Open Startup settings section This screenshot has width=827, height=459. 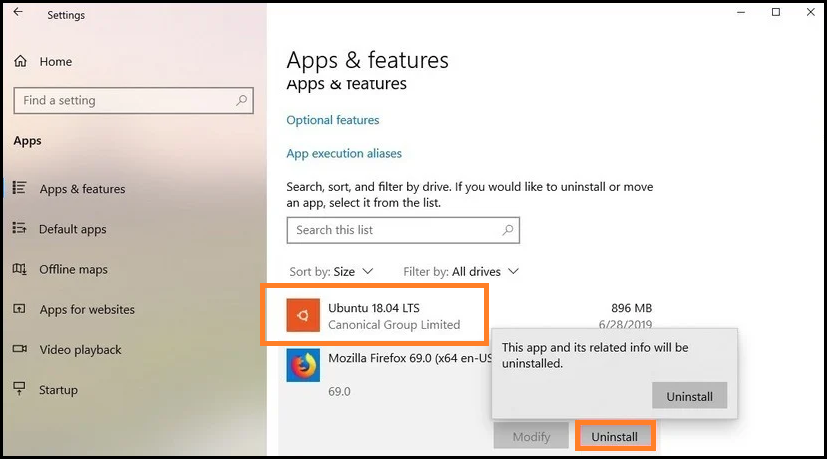(58, 390)
